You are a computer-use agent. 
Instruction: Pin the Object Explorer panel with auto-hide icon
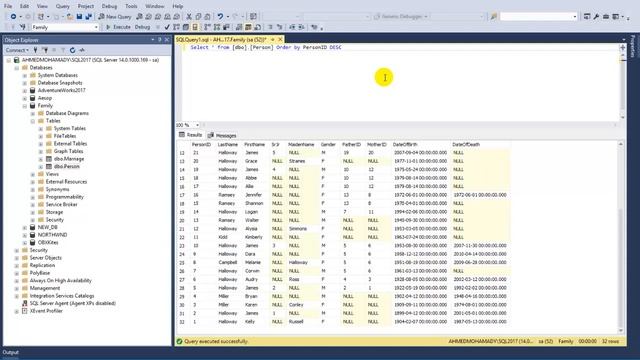tap(160, 40)
